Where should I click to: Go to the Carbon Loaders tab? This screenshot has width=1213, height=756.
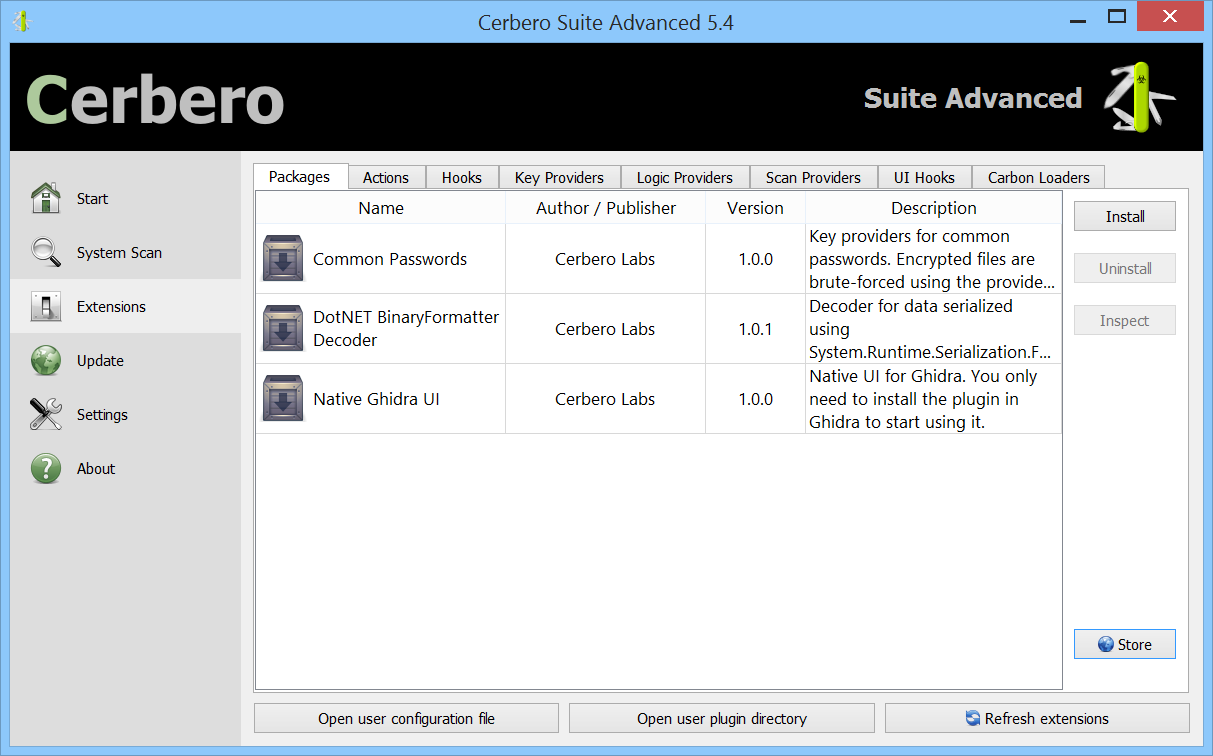pyautogui.click(x=1039, y=178)
